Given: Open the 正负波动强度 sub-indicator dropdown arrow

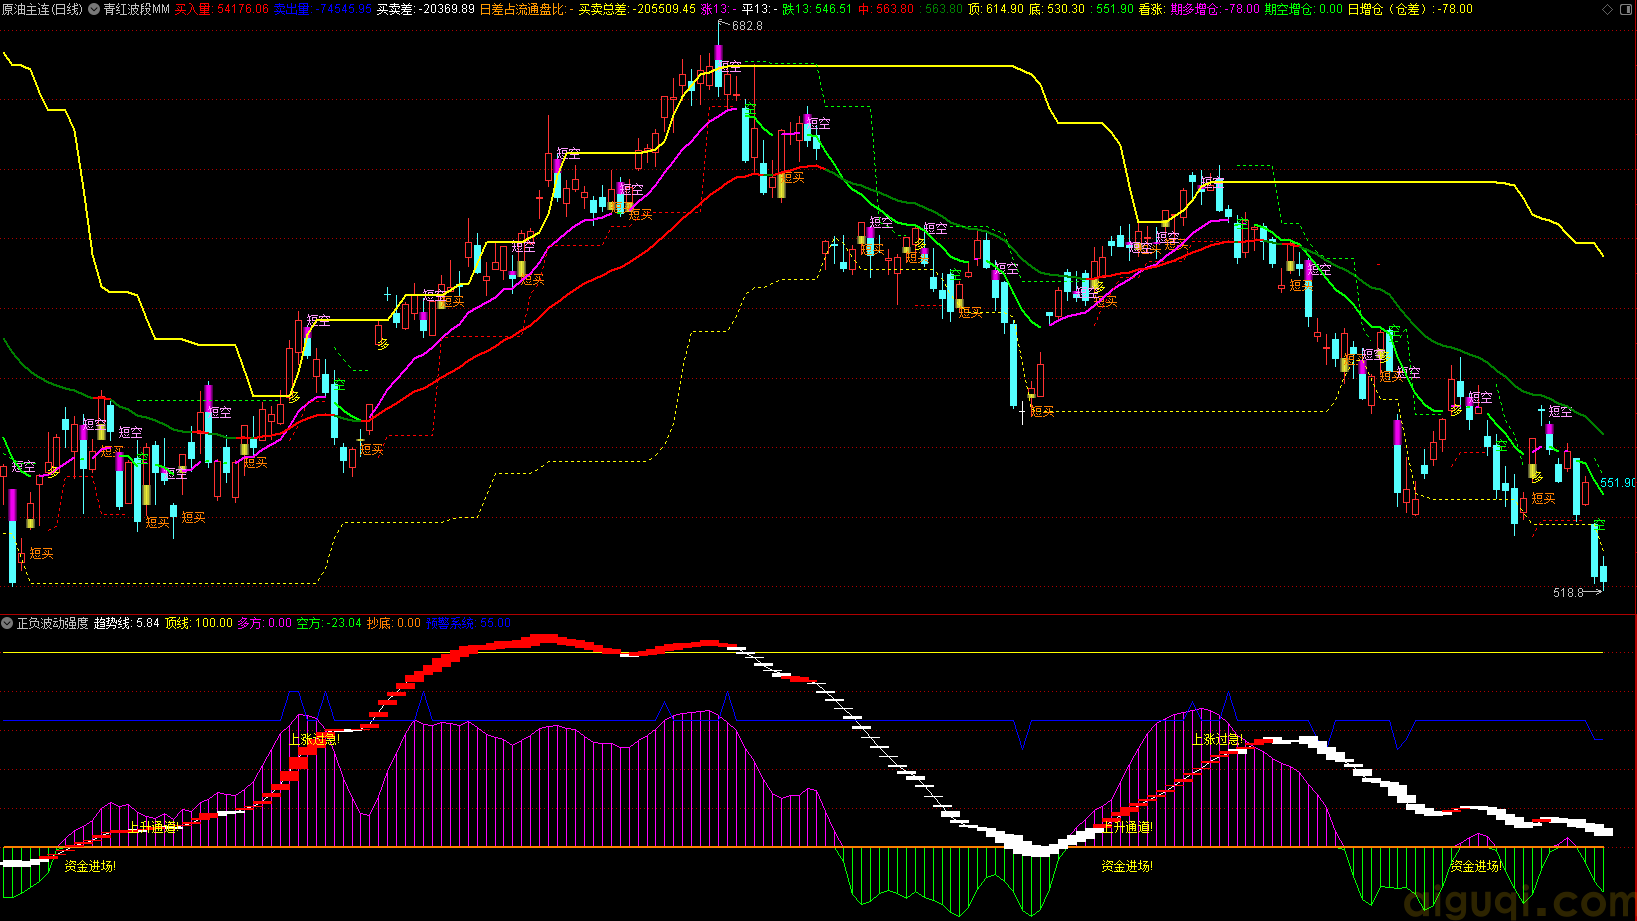Looking at the screenshot, I should [7, 623].
